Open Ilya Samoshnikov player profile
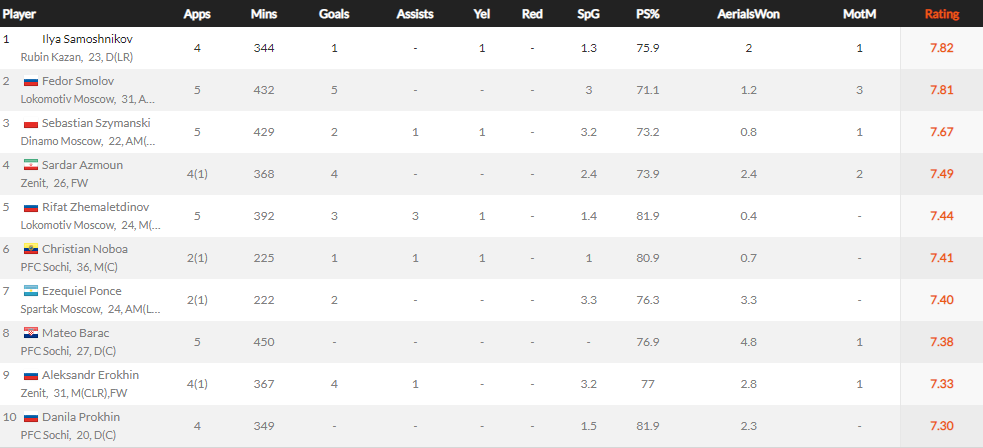Viewport: 983px width, 448px height. [x=87, y=39]
